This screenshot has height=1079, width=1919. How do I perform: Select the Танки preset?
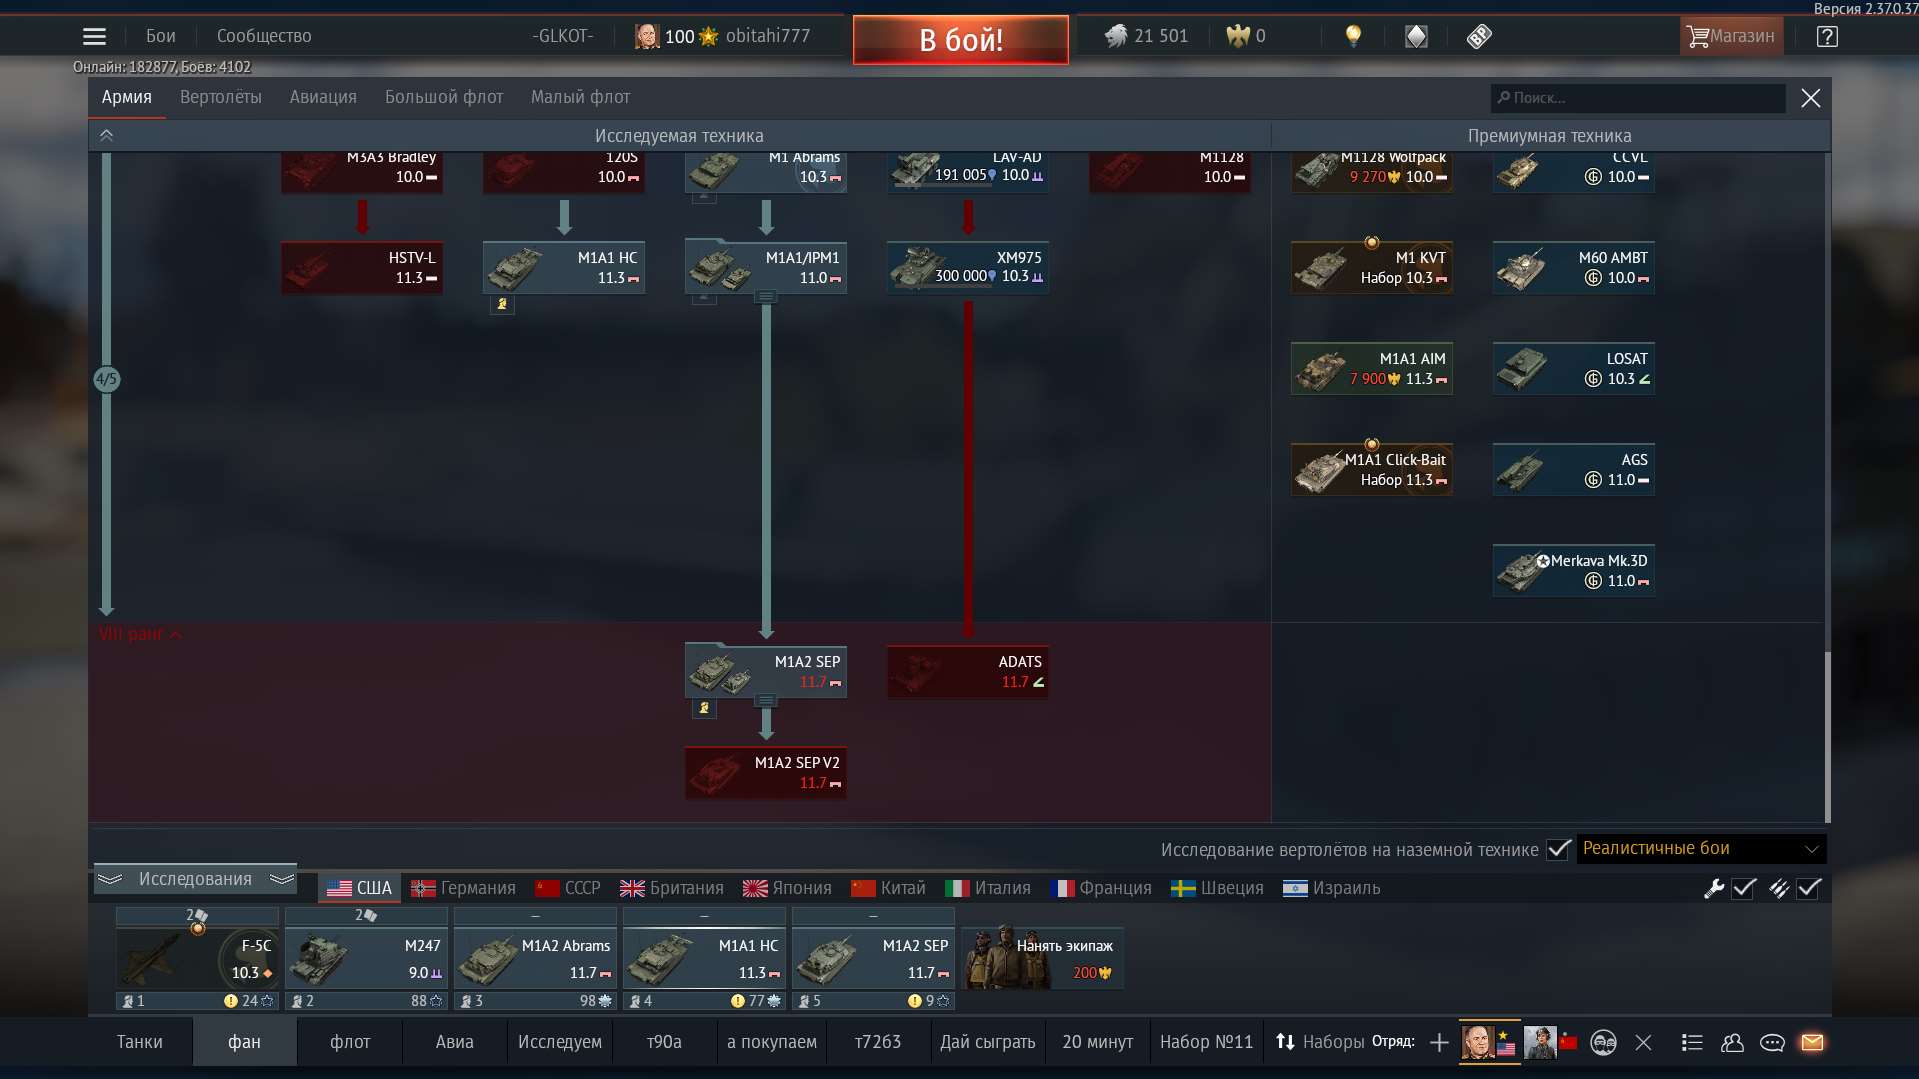tap(140, 1042)
